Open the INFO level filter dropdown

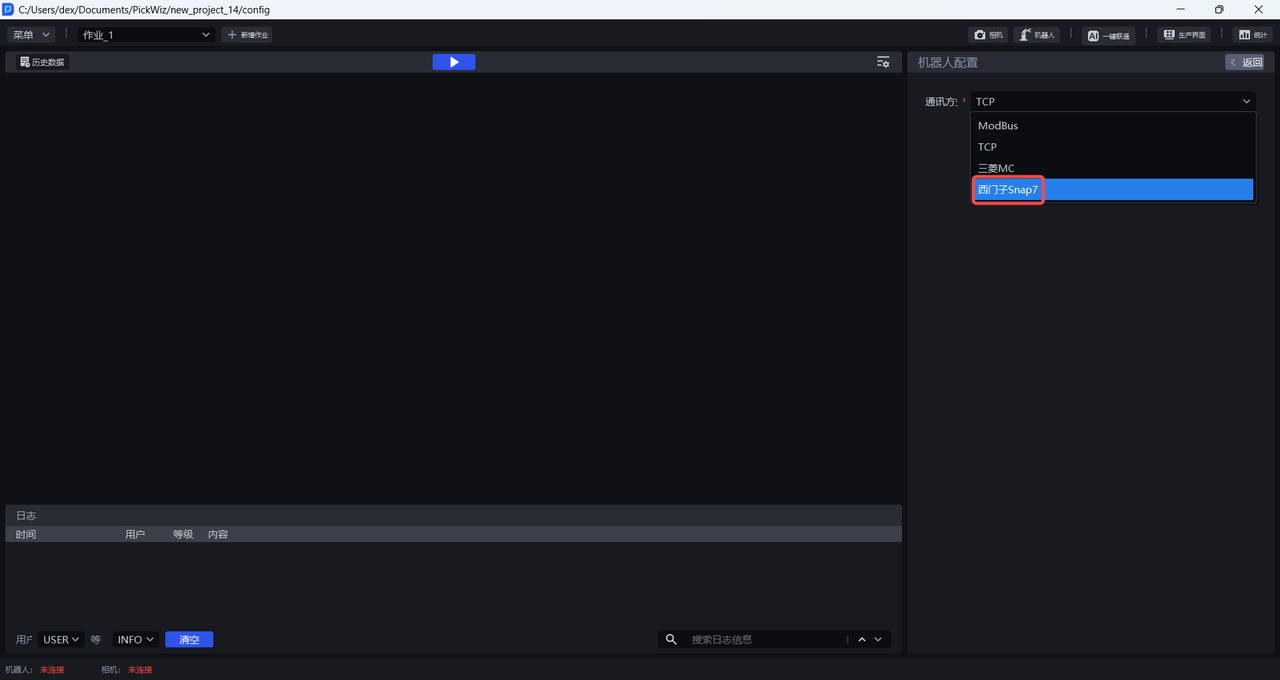[x=136, y=640]
